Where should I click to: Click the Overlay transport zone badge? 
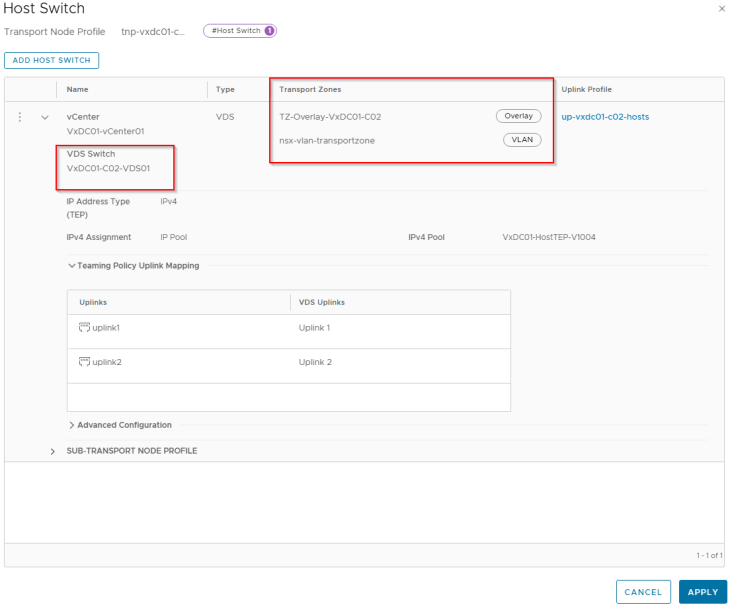[x=518, y=116]
